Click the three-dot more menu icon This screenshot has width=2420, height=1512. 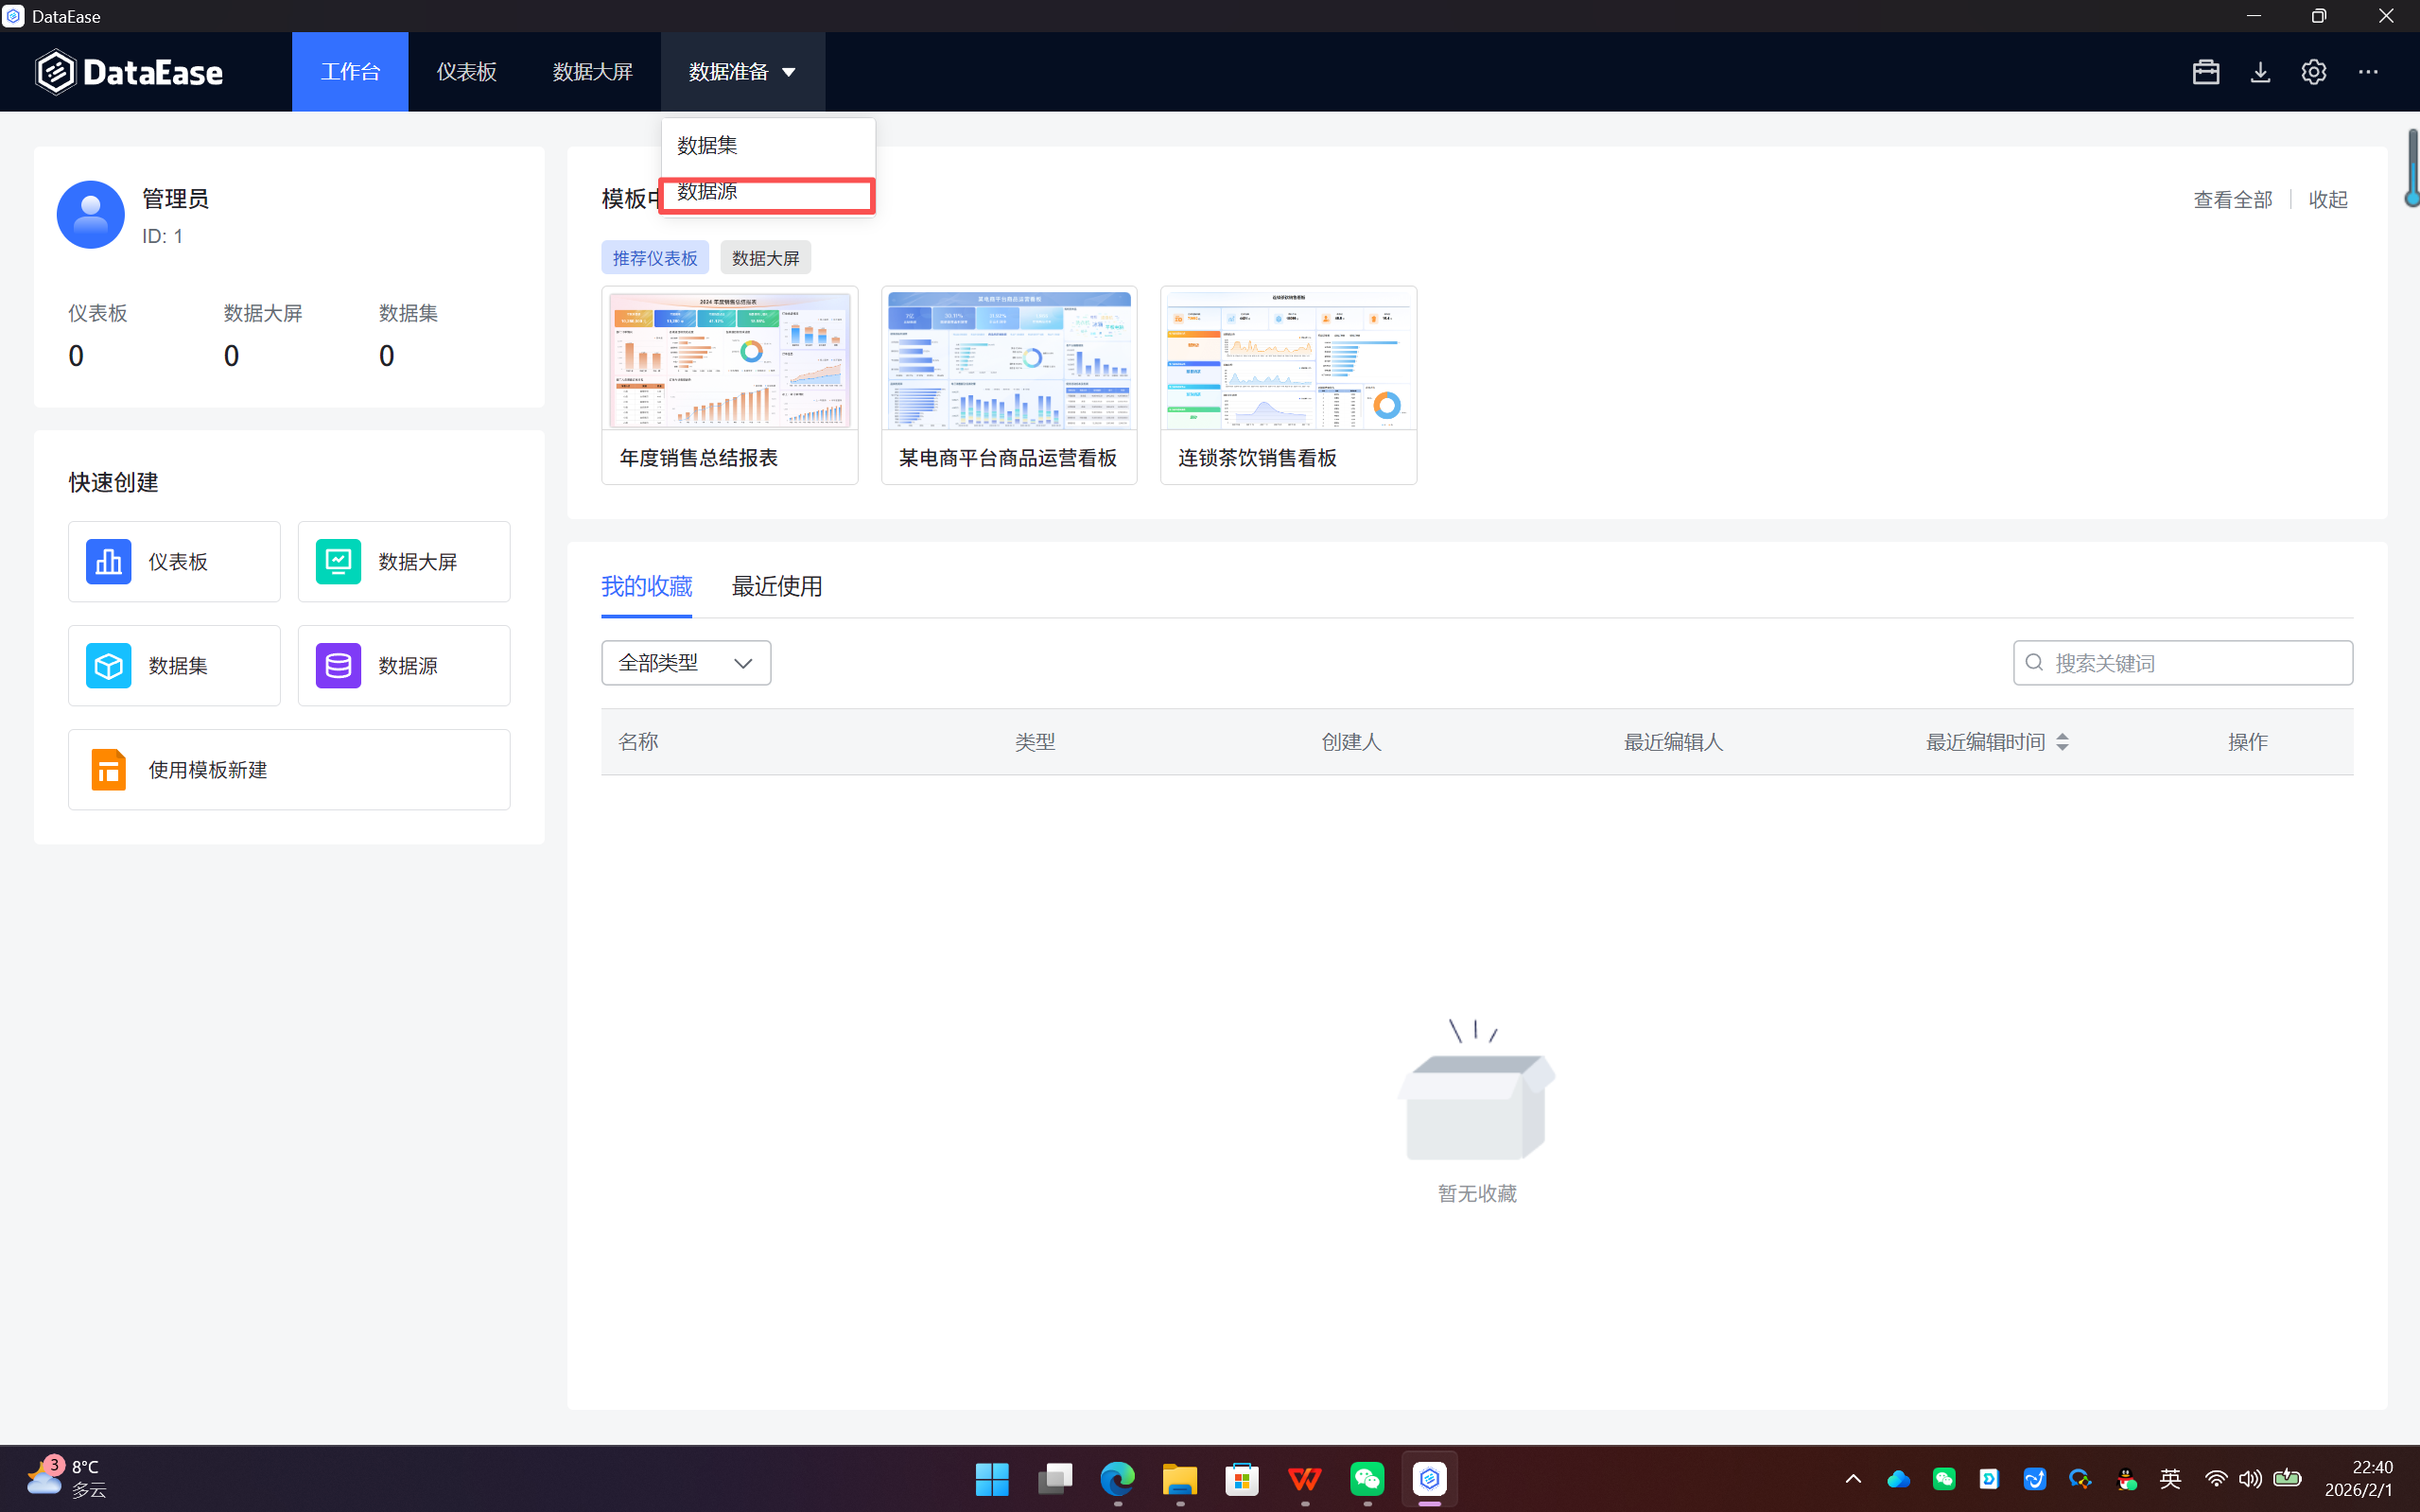[x=2368, y=72]
